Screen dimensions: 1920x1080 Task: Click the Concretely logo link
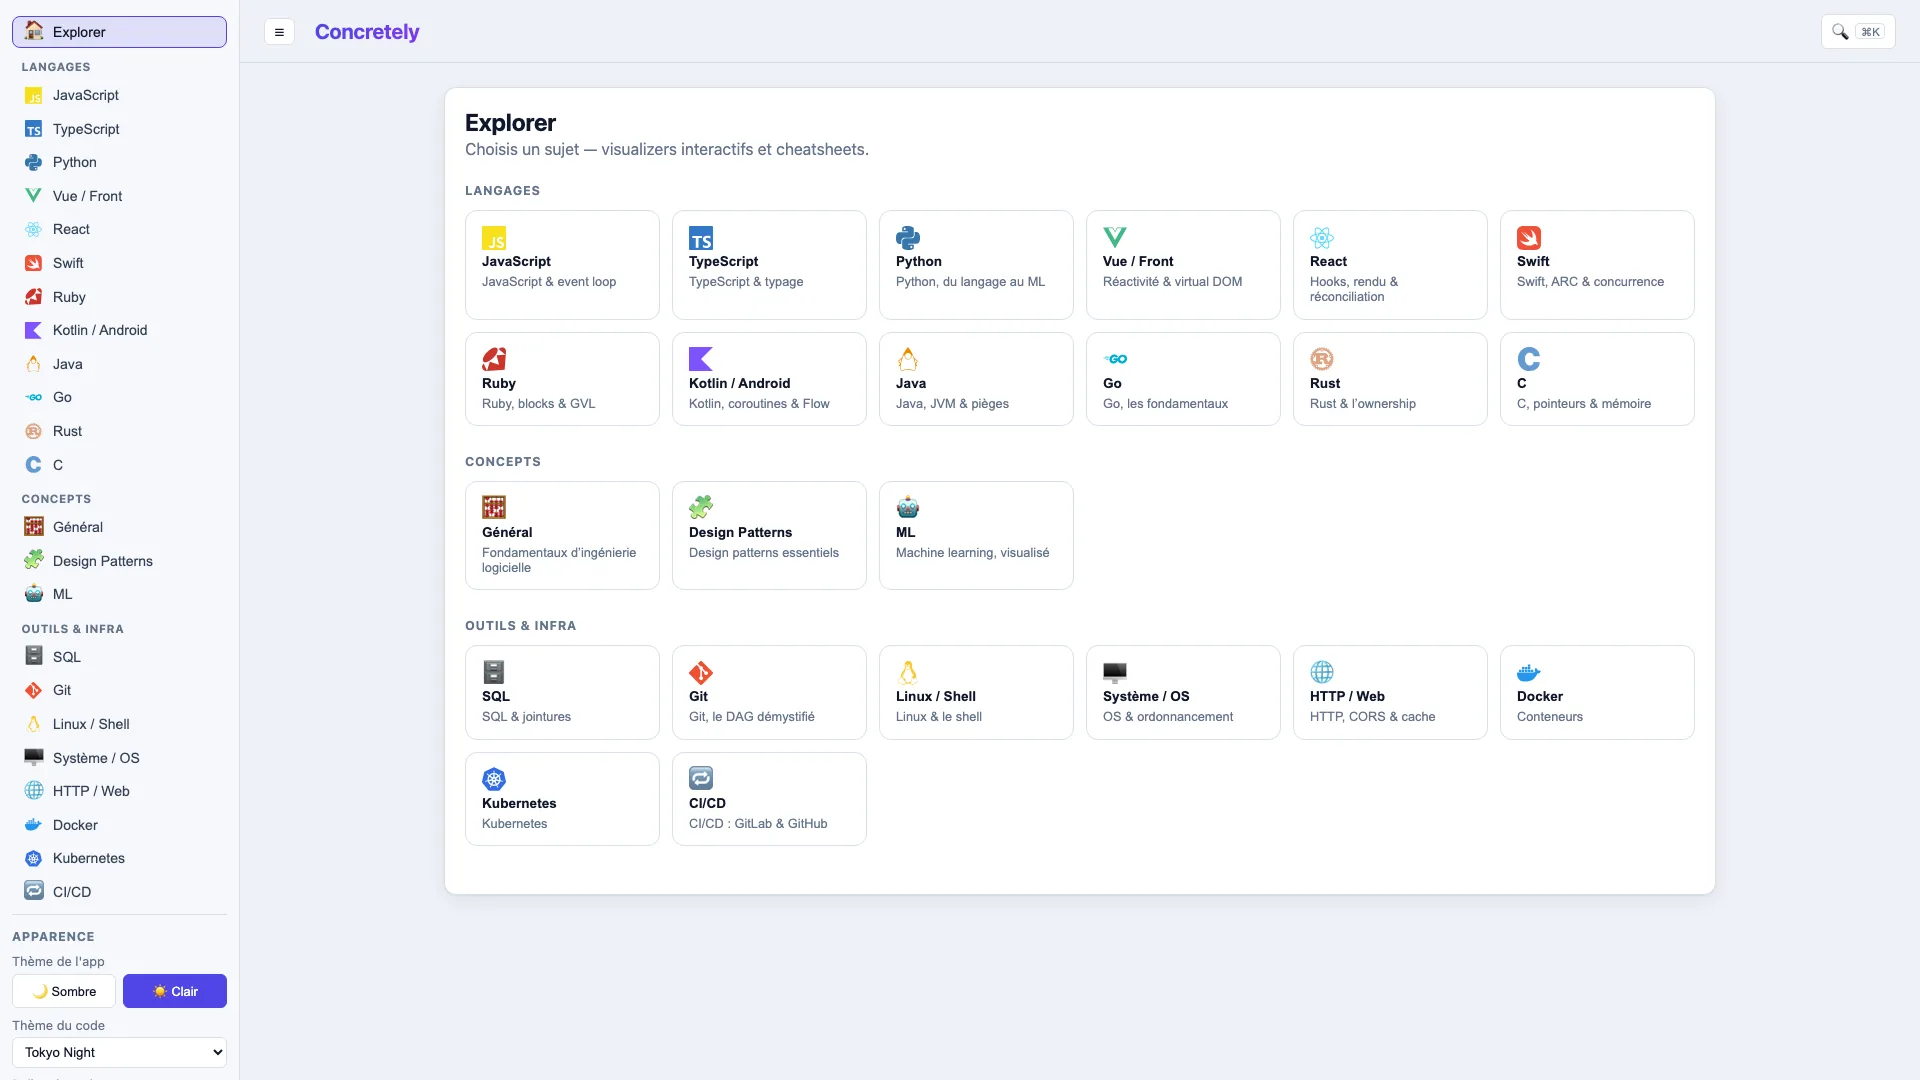click(367, 32)
